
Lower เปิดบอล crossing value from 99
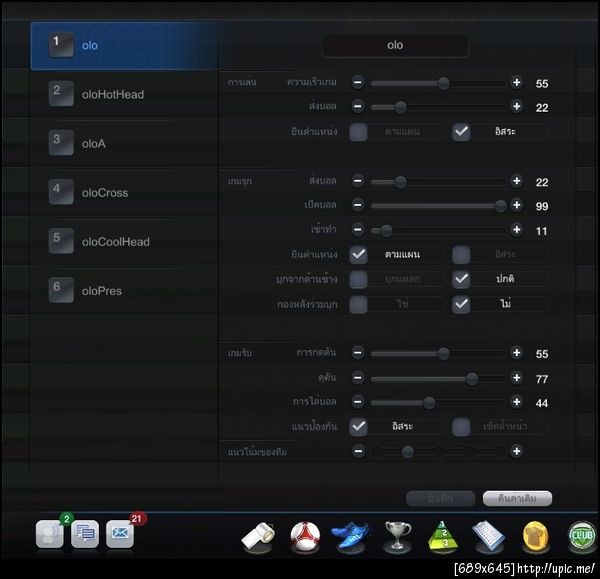point(358,205)
